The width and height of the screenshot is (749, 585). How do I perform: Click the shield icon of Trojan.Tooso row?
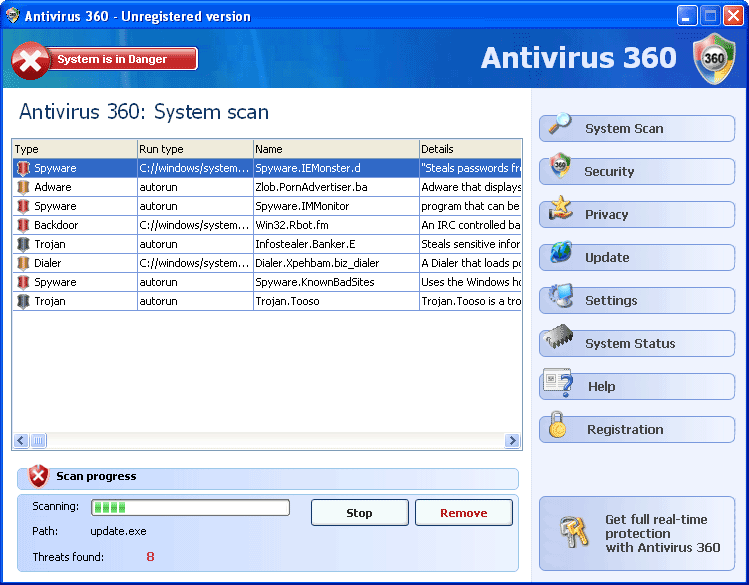[23, 301]
